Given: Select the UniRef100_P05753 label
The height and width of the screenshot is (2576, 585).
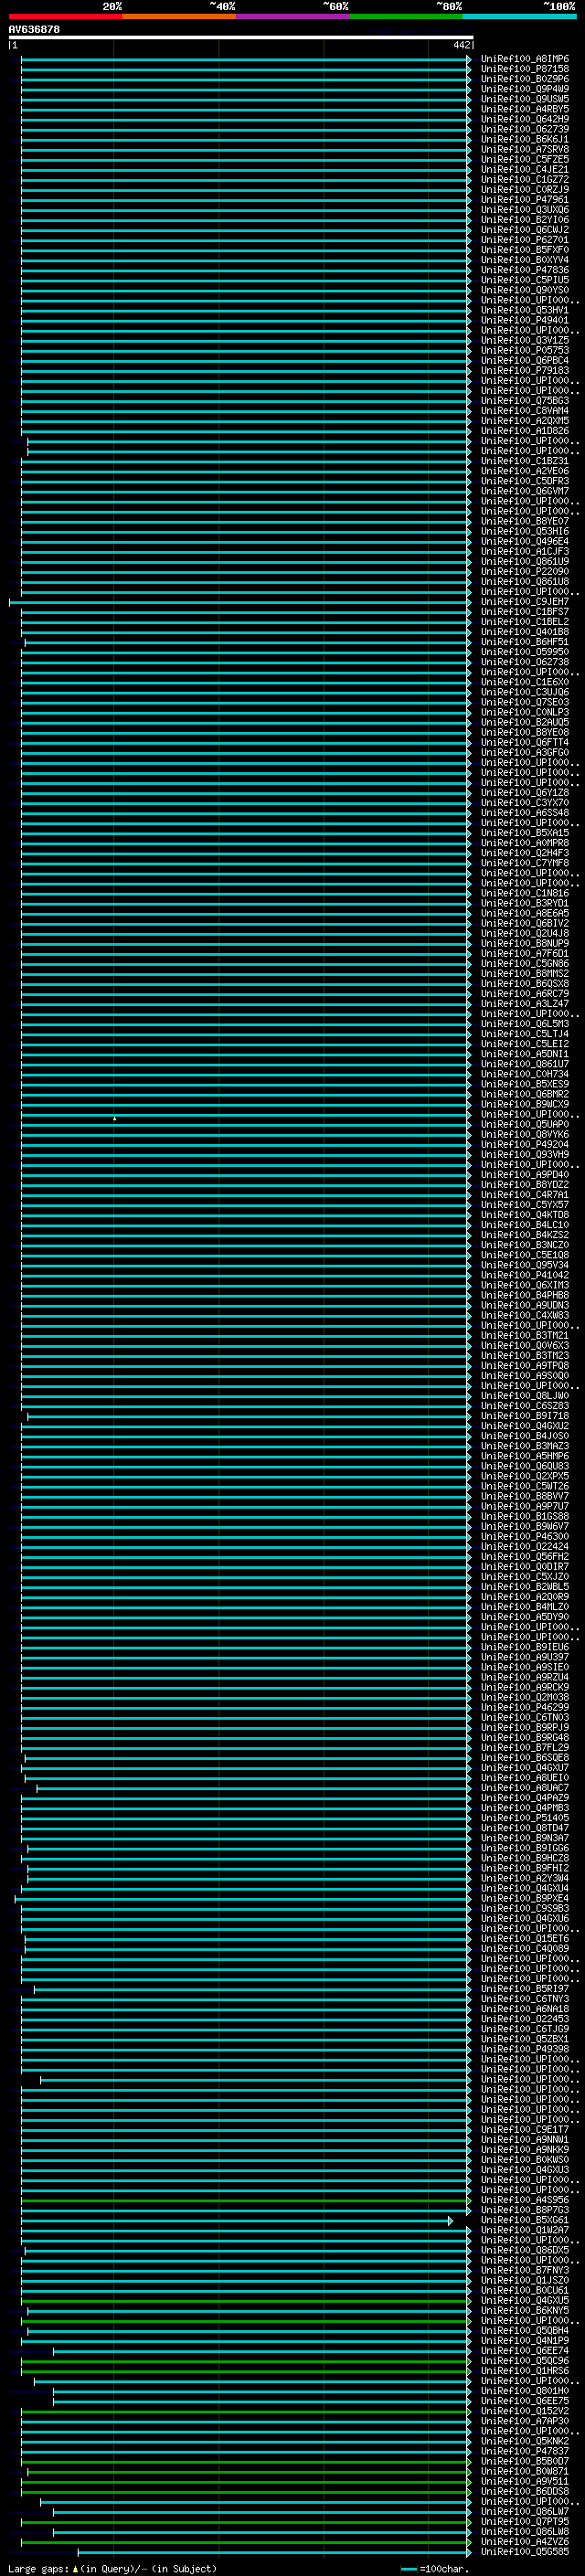Looking at the screenshot, I should click(525, 350).
